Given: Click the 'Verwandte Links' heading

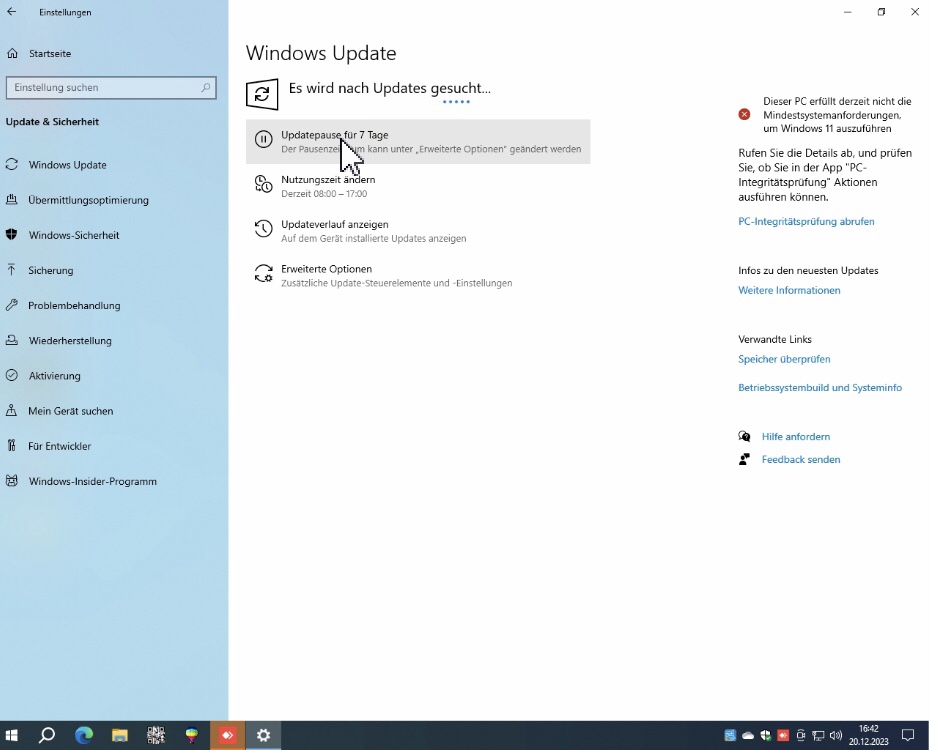Looking at the screenshot, I should click(775, 339).
